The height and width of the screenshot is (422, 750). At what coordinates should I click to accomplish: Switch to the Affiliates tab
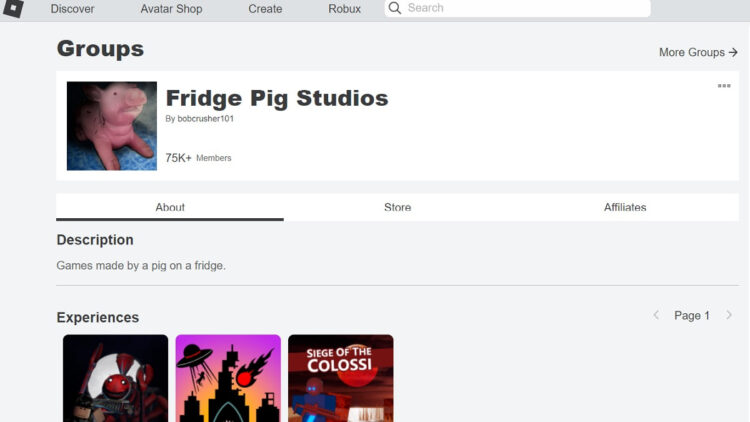(x=625, y=207)
